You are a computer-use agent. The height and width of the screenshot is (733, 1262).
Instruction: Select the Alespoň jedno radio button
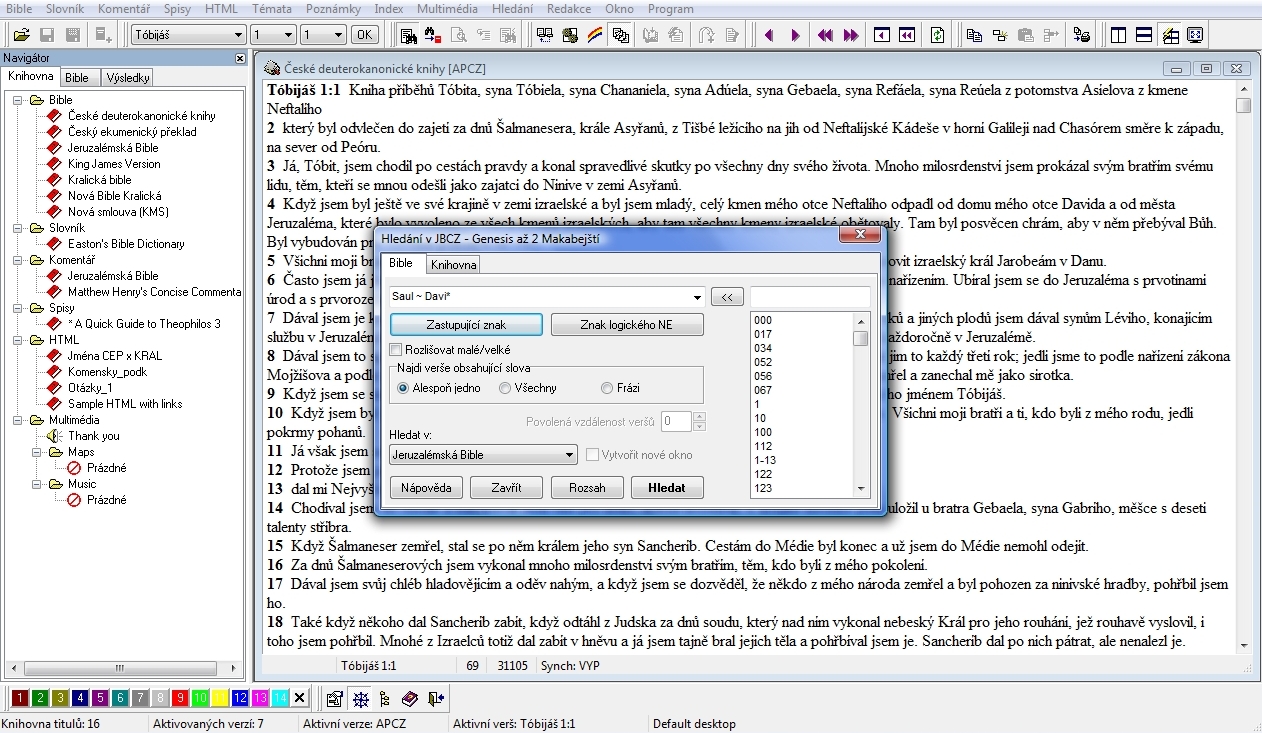pos(404,388)
